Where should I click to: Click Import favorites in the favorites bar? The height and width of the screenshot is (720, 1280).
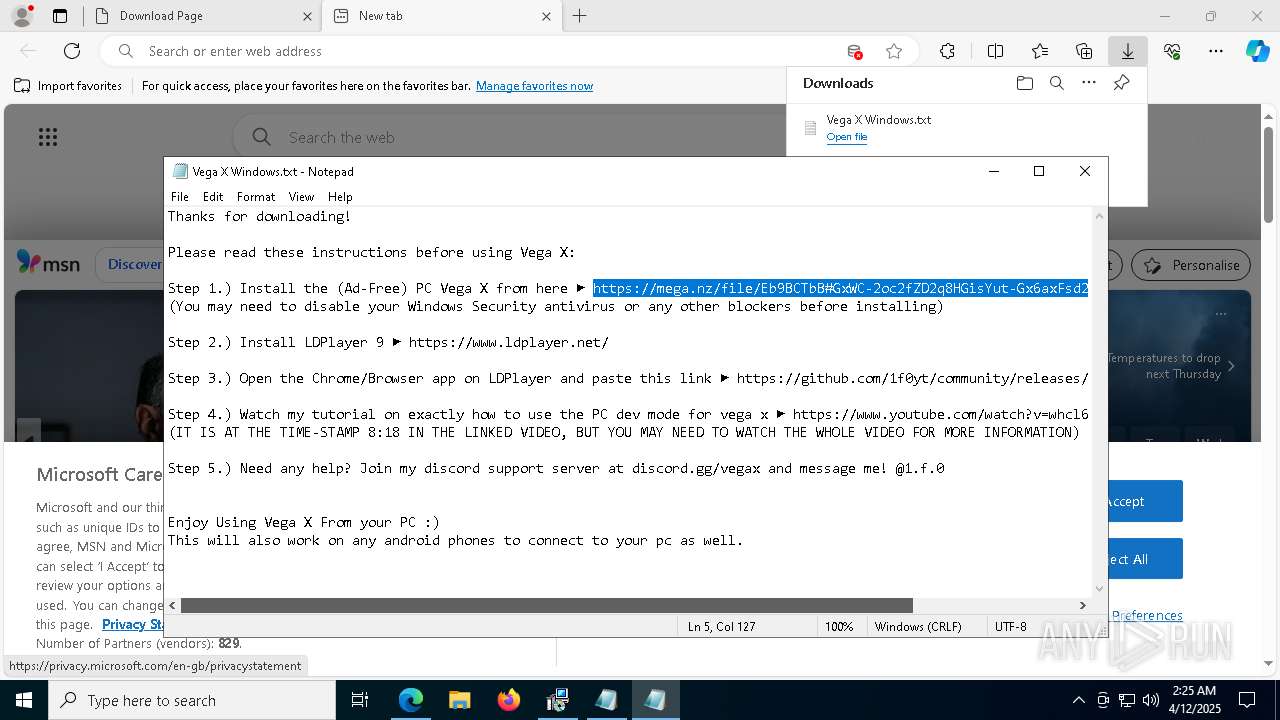tap(68, 86)
